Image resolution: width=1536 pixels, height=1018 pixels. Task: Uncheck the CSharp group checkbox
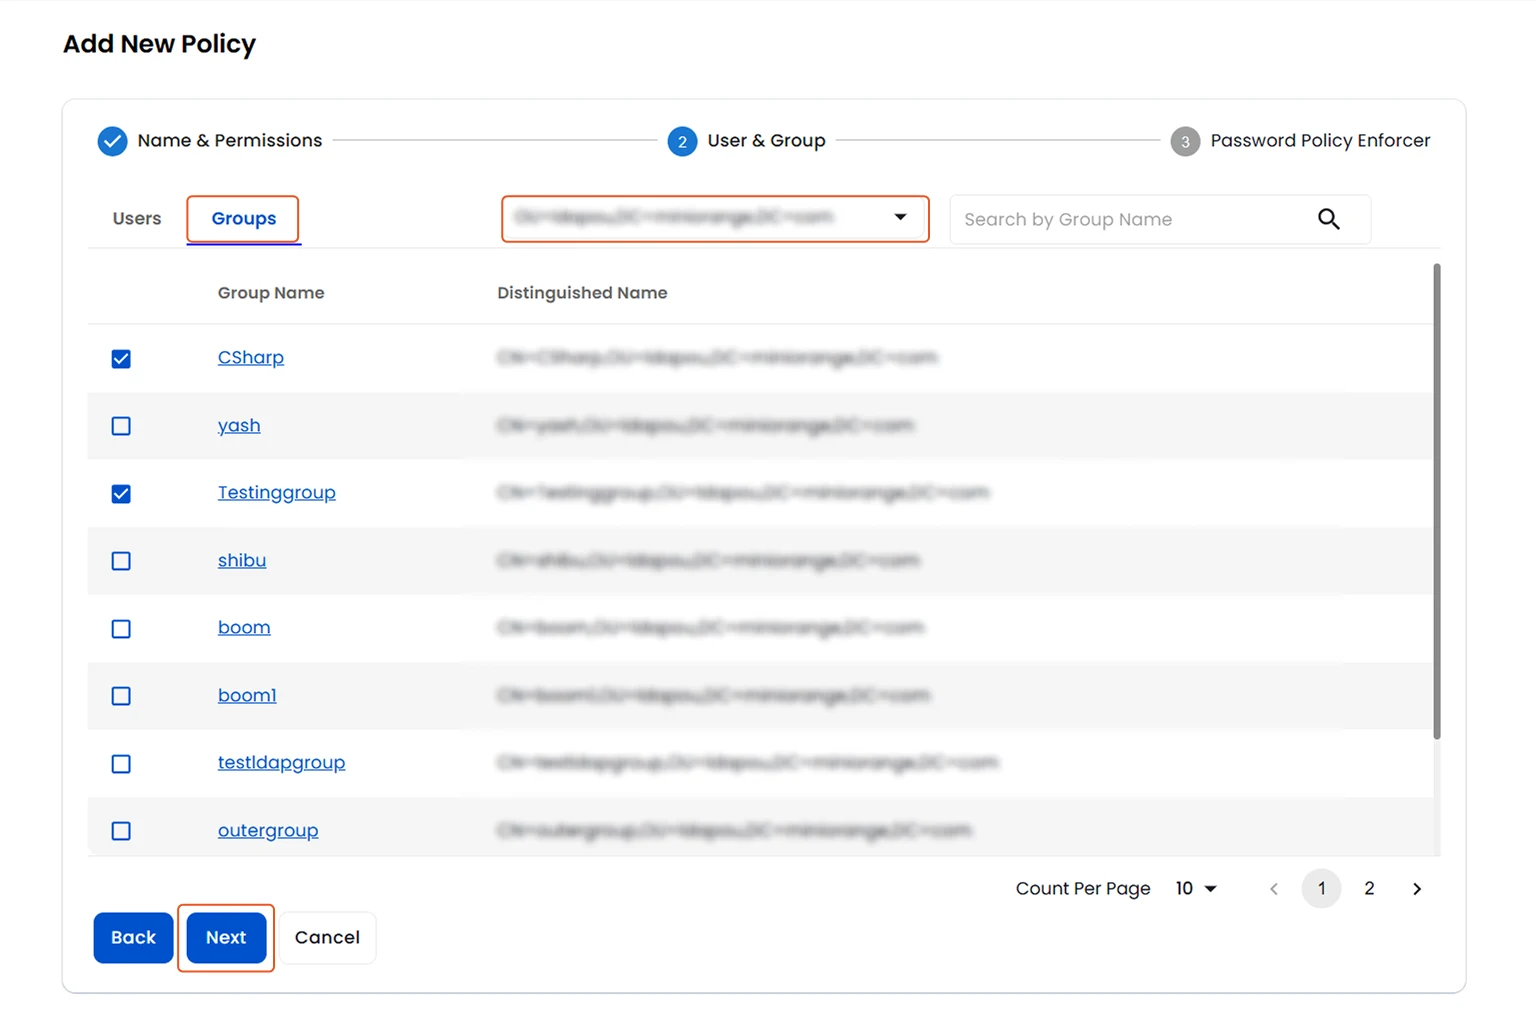(x=121, y=358)
